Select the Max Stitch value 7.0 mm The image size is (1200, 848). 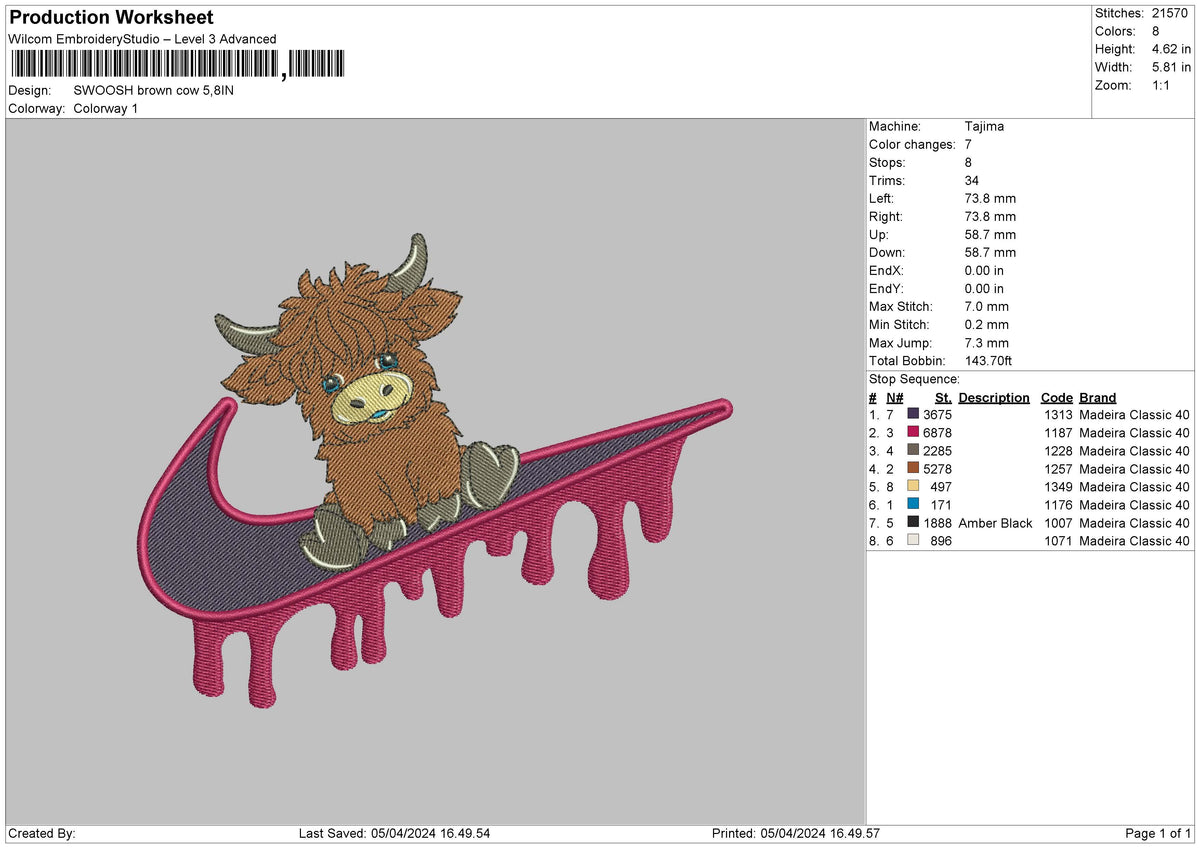pyautogui.click(x=987, y=307)
